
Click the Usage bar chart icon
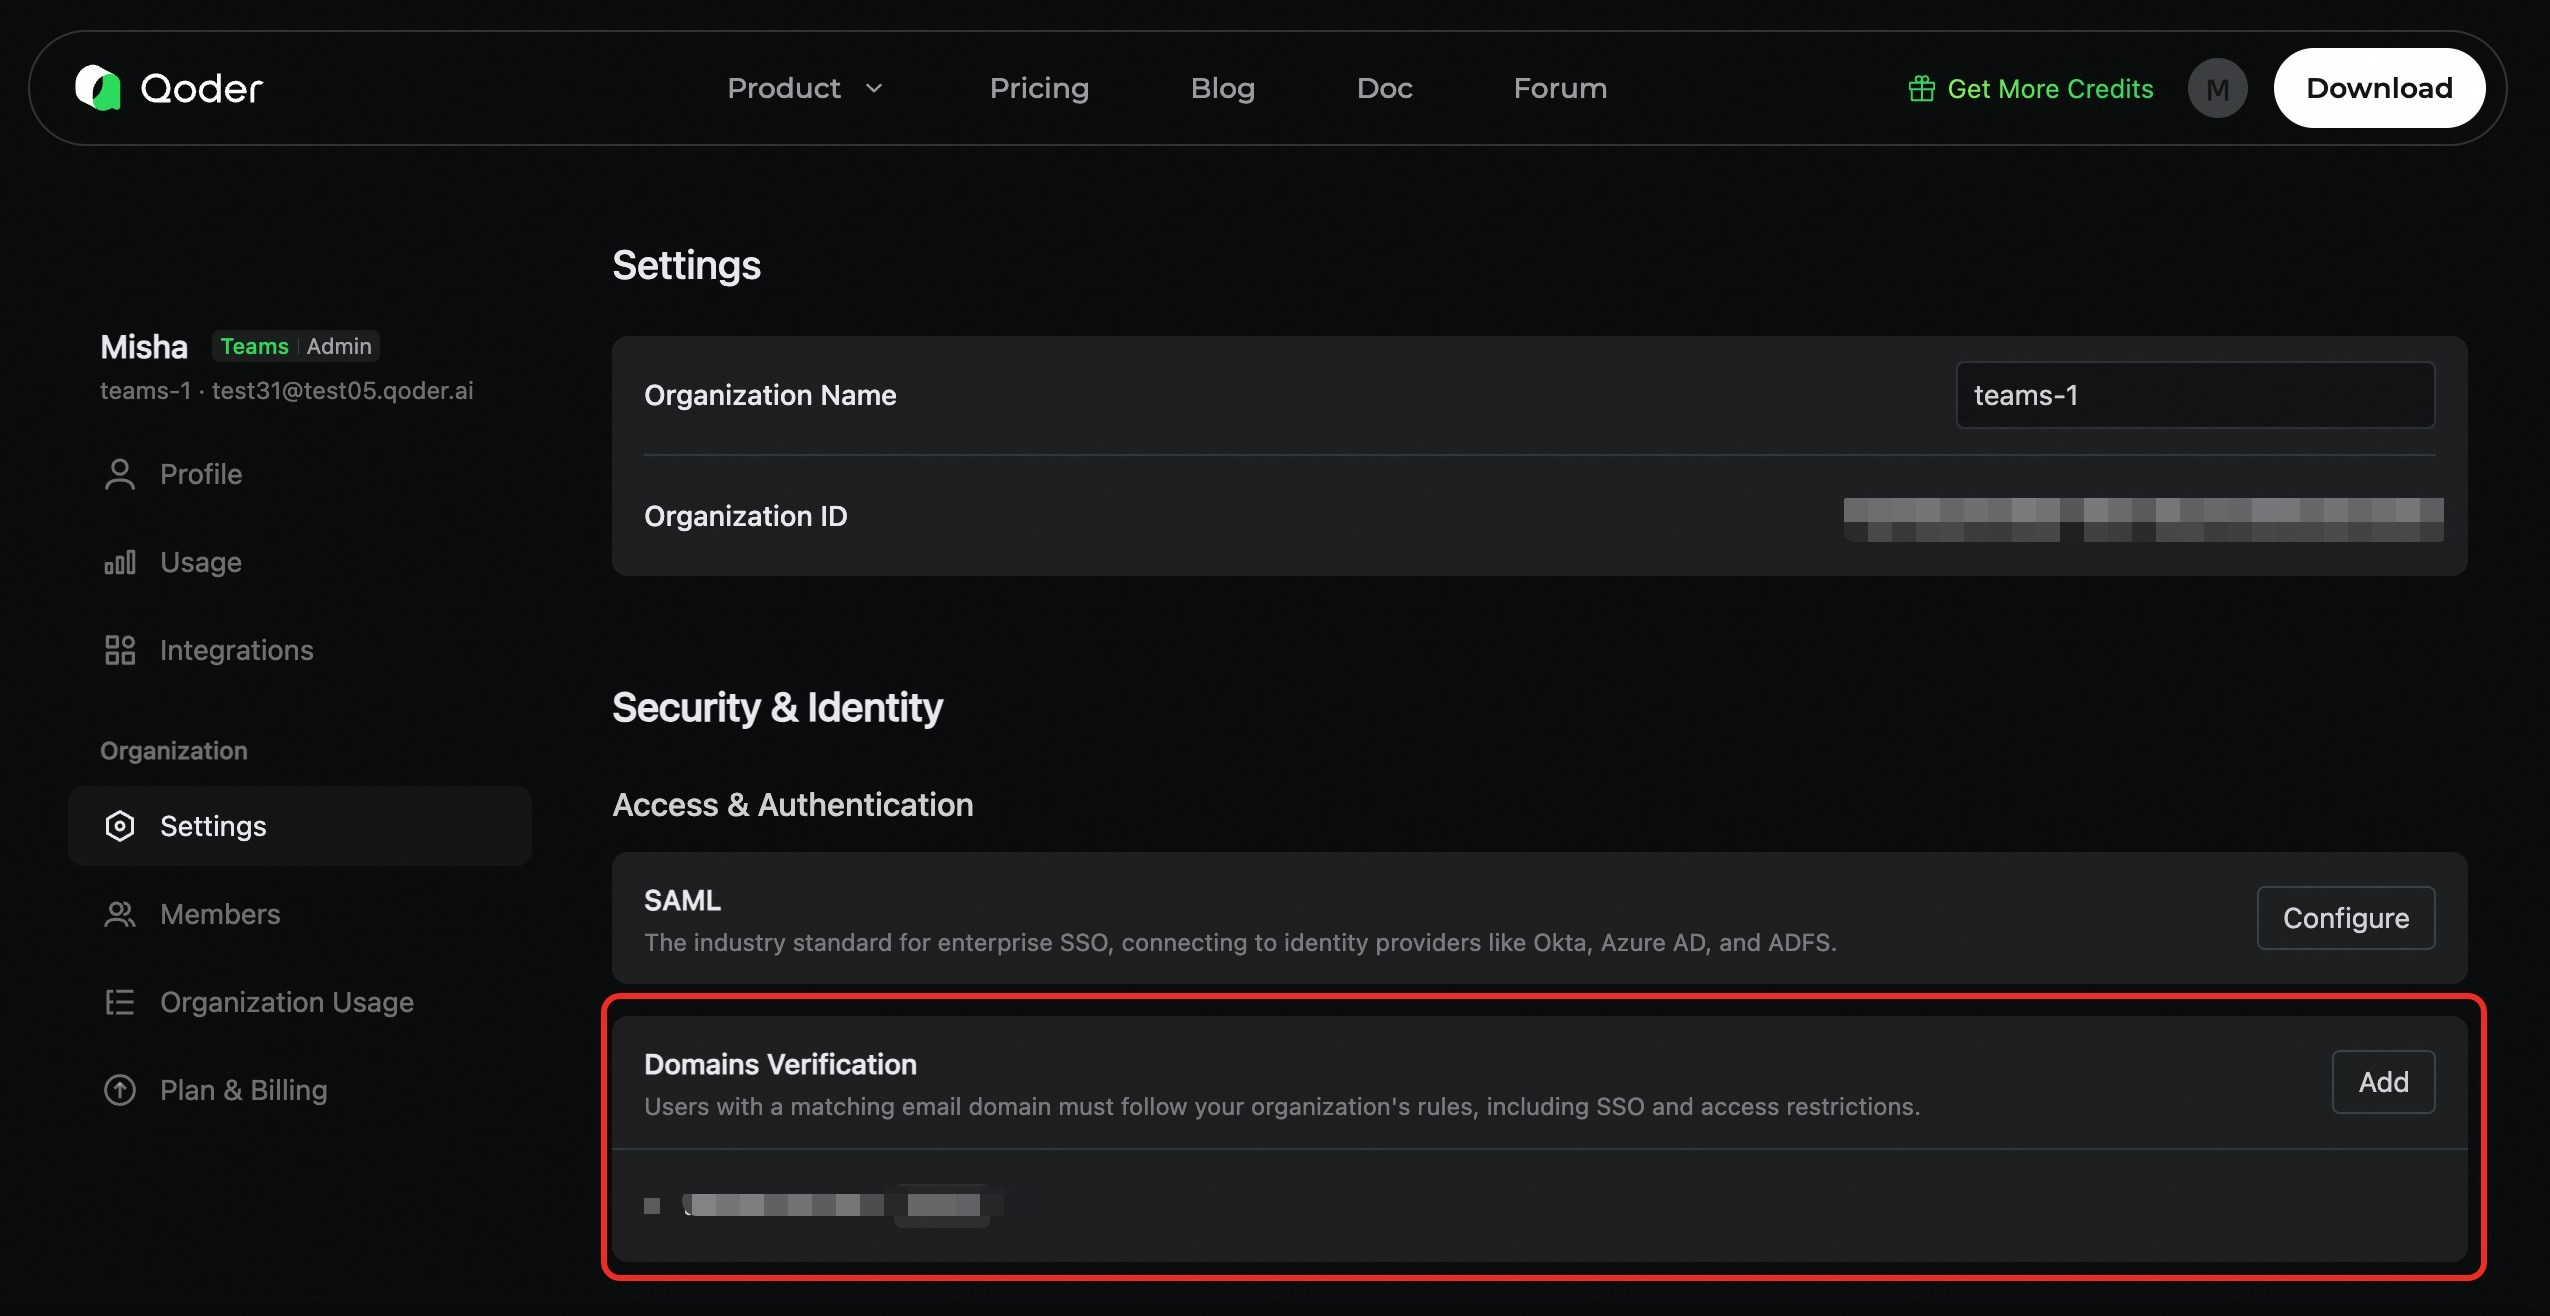tap(119, 562)
